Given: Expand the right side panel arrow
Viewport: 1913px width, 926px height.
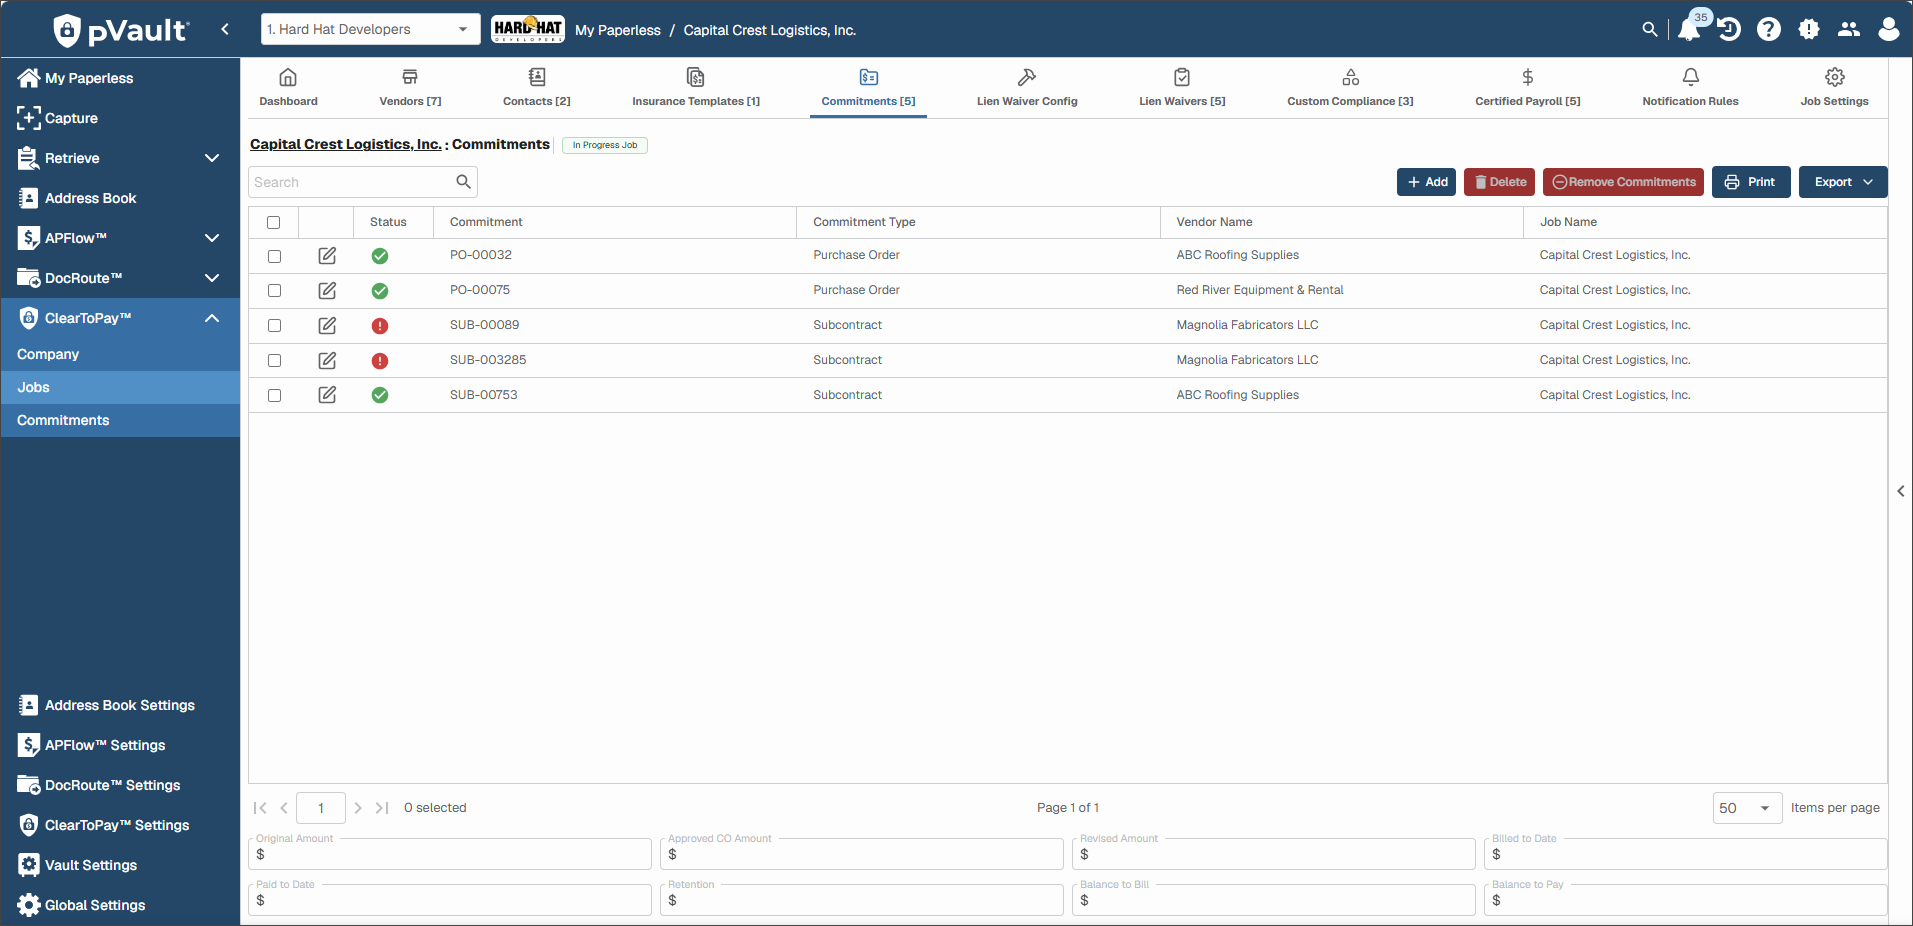Looking at the screenshot, I should coord(1901,491).
